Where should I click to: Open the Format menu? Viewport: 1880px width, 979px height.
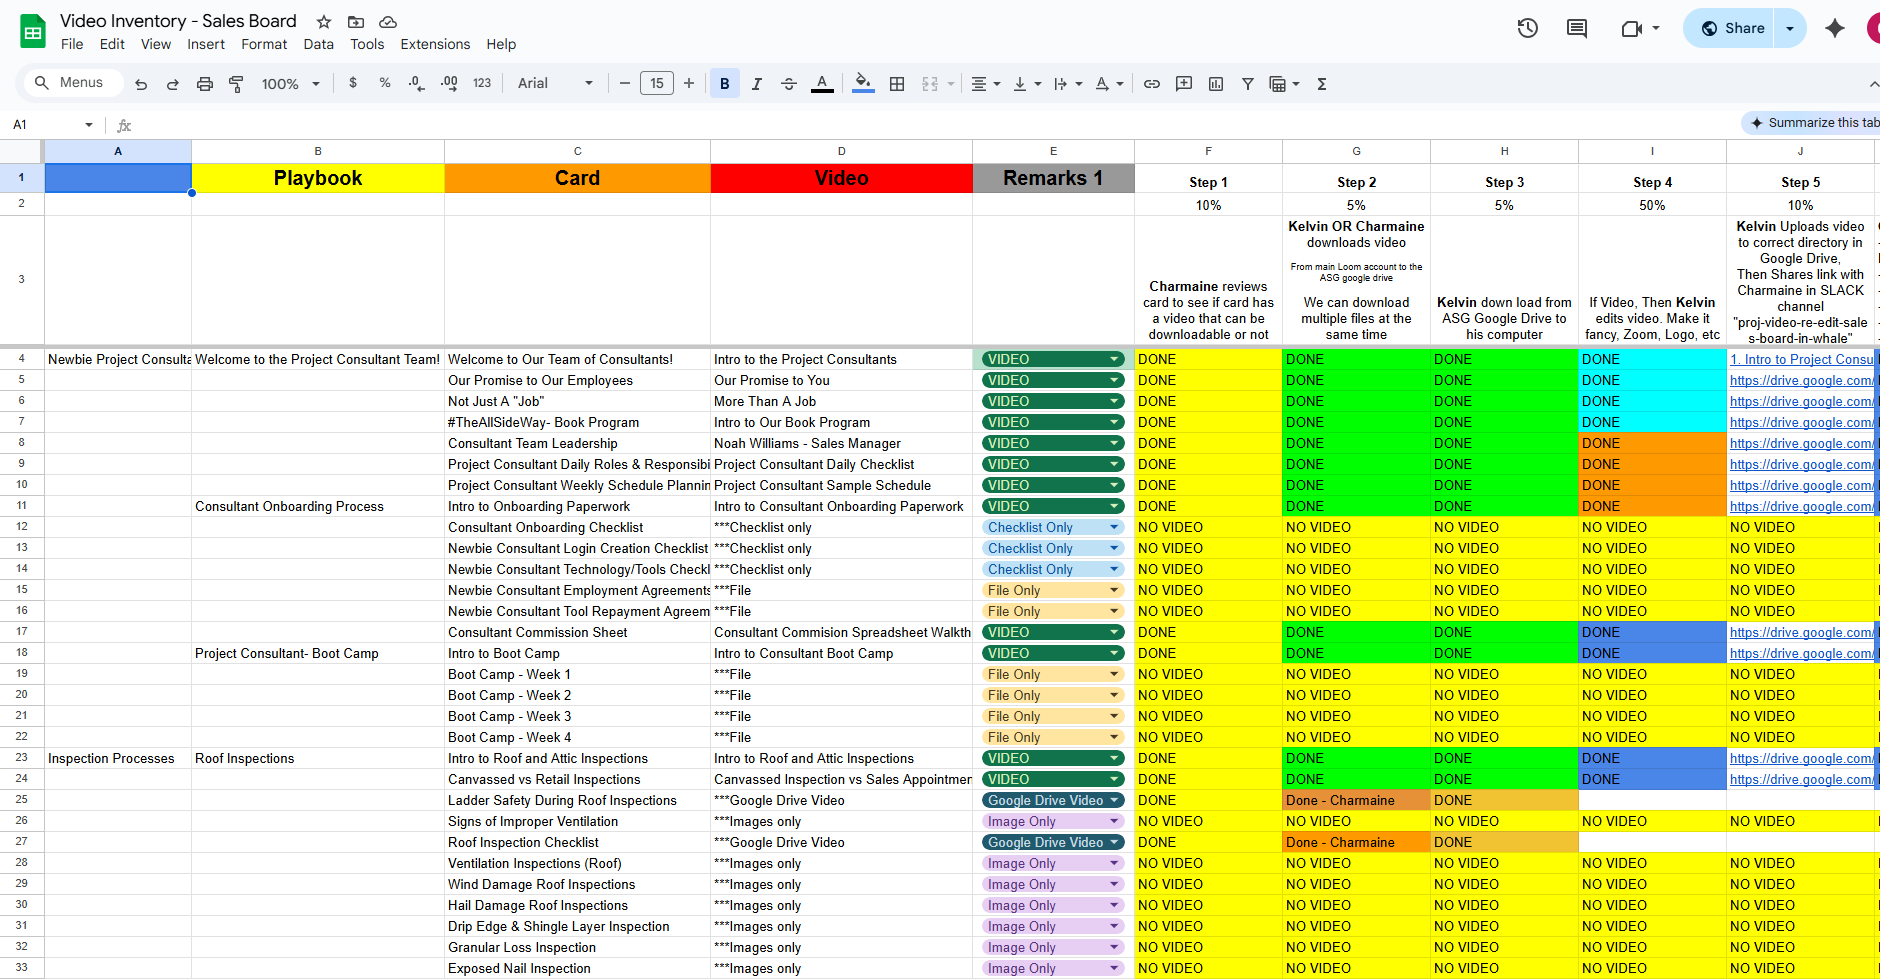(x=264, y=44)
